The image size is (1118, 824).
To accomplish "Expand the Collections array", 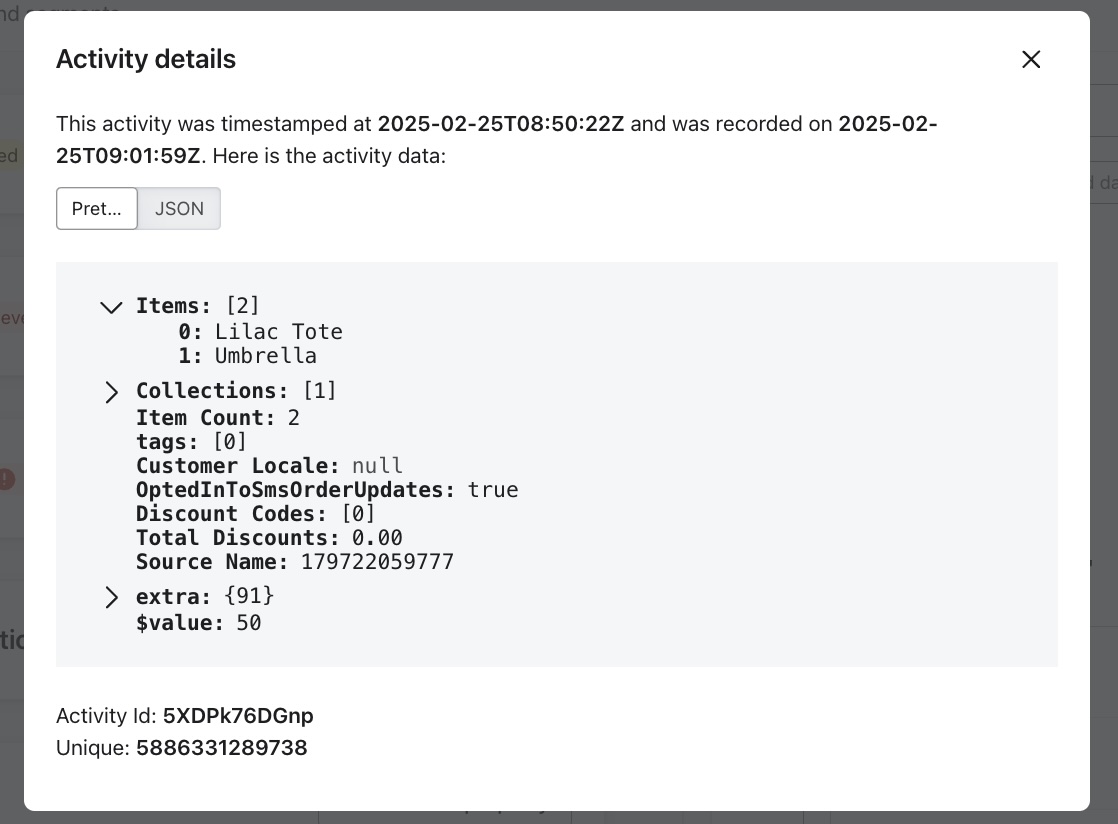I will 111,392.
